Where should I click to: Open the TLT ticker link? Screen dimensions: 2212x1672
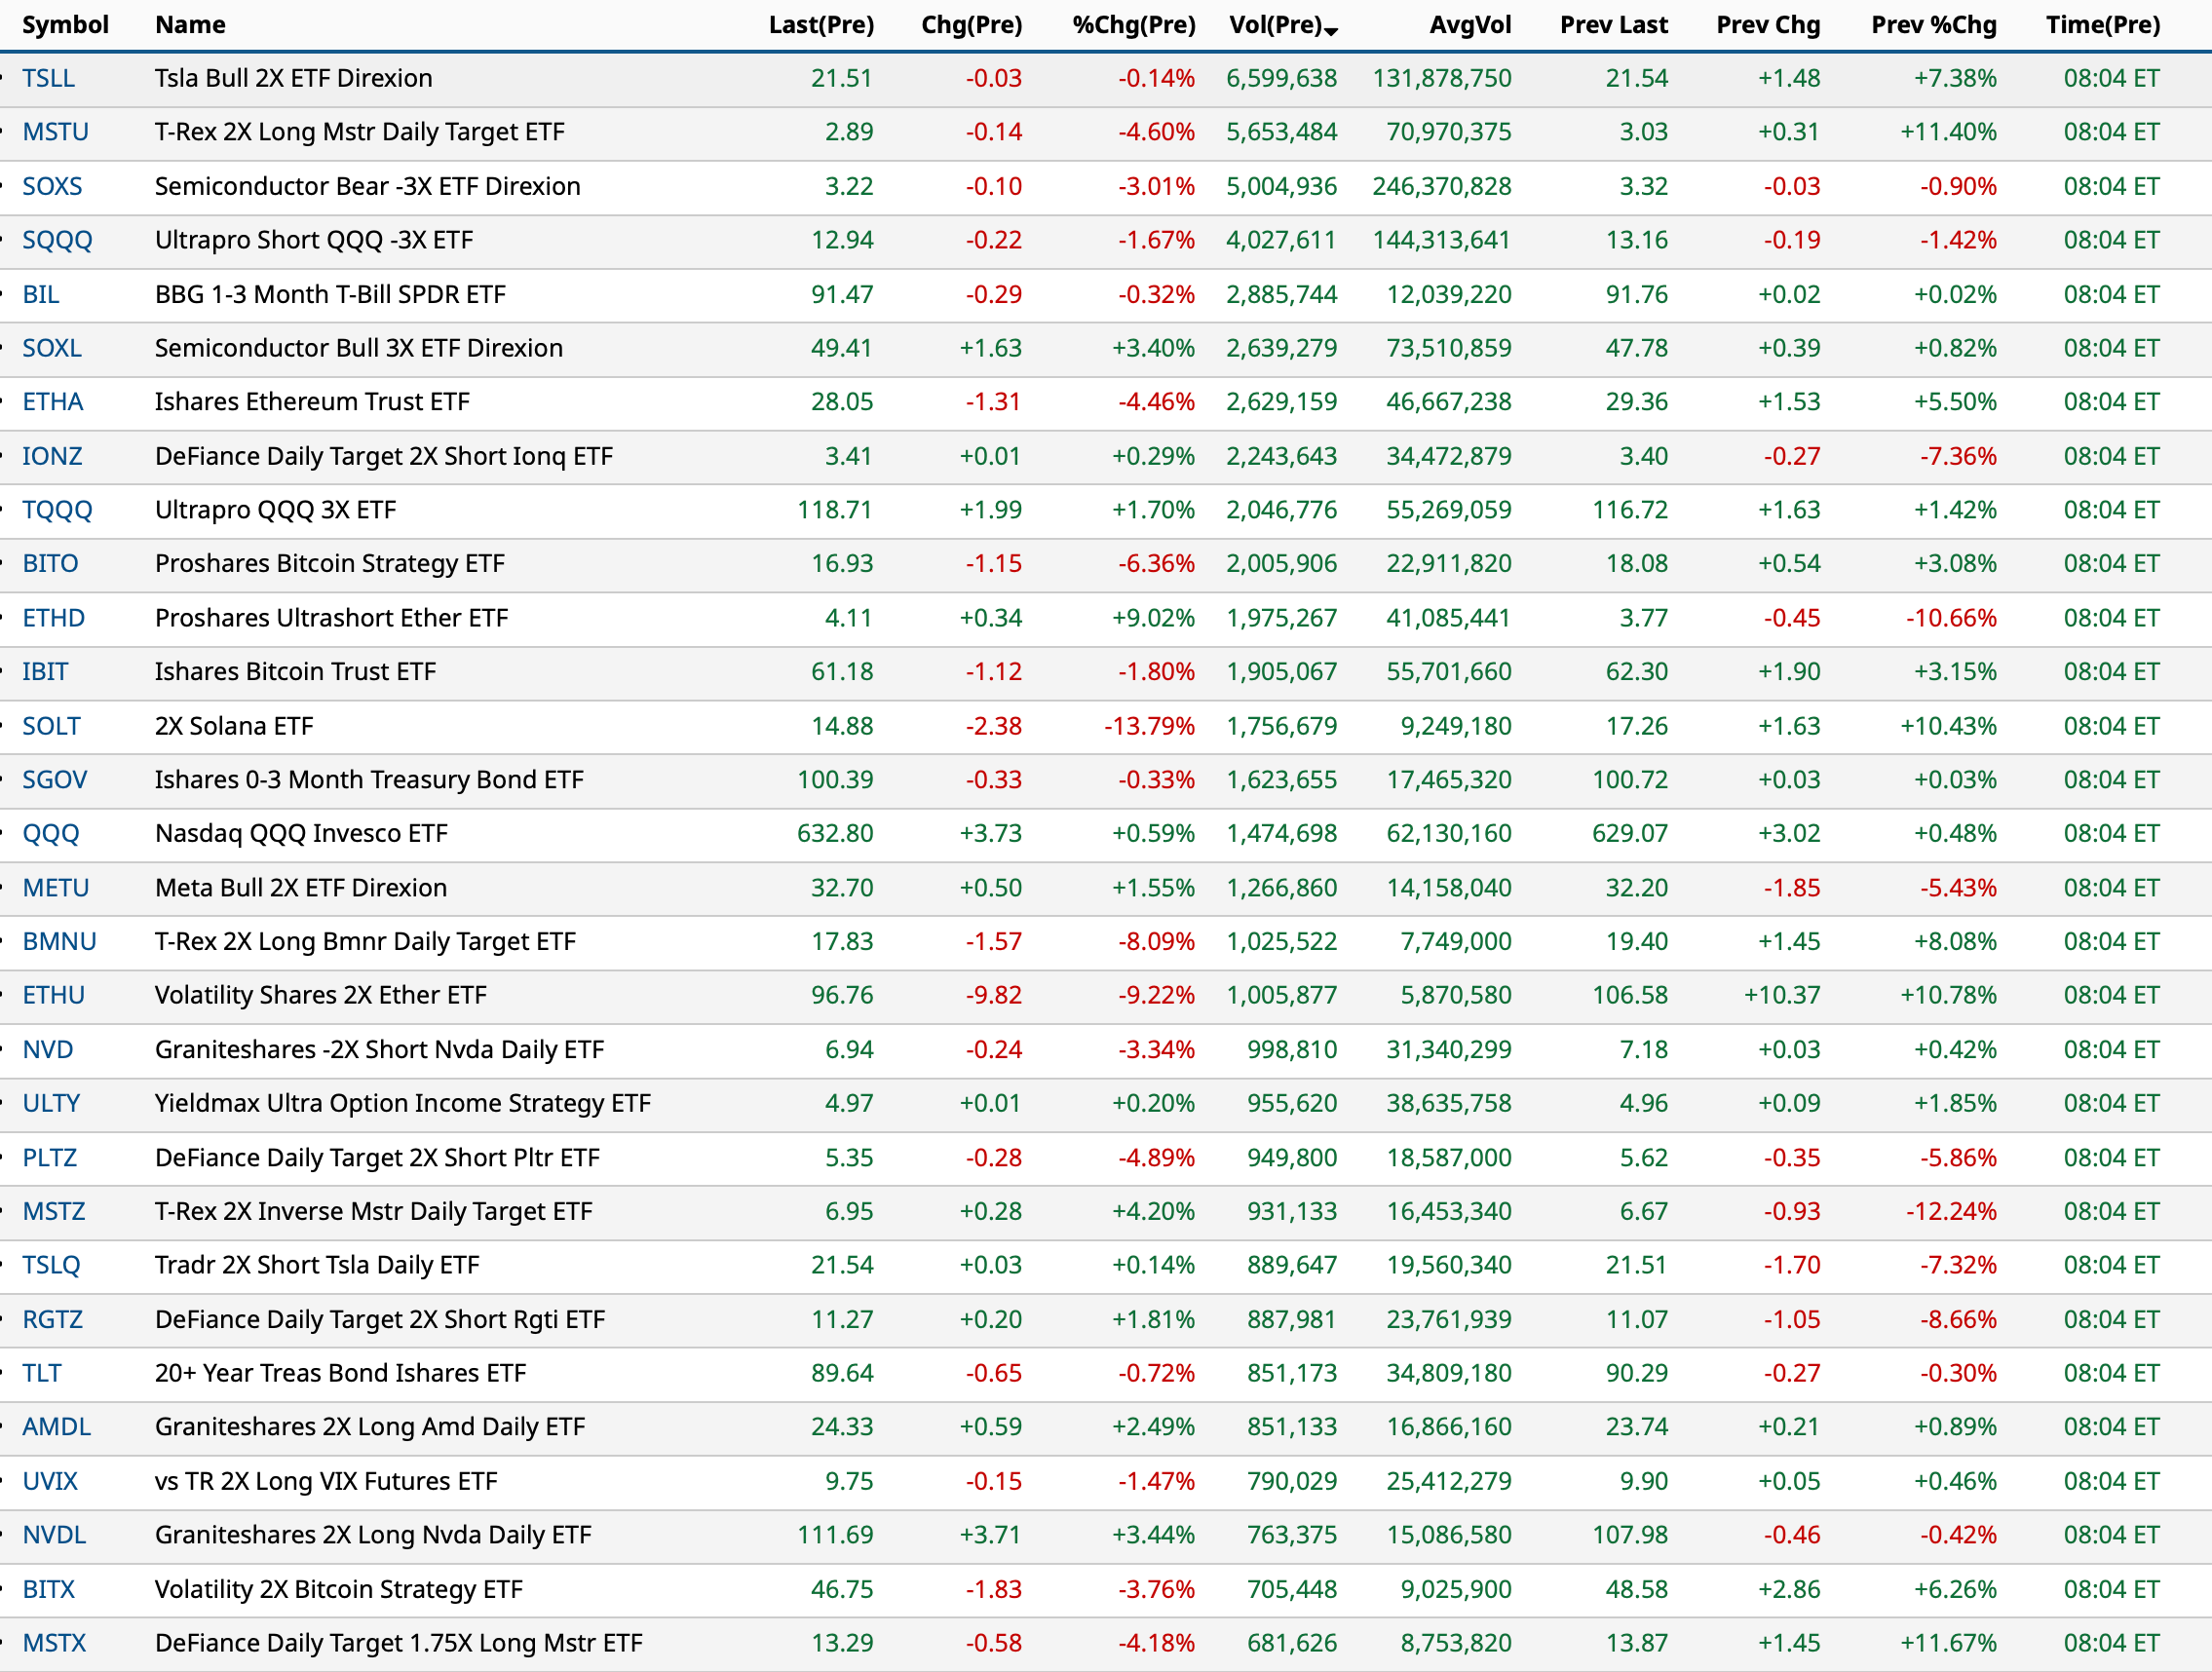point(41,1374)
